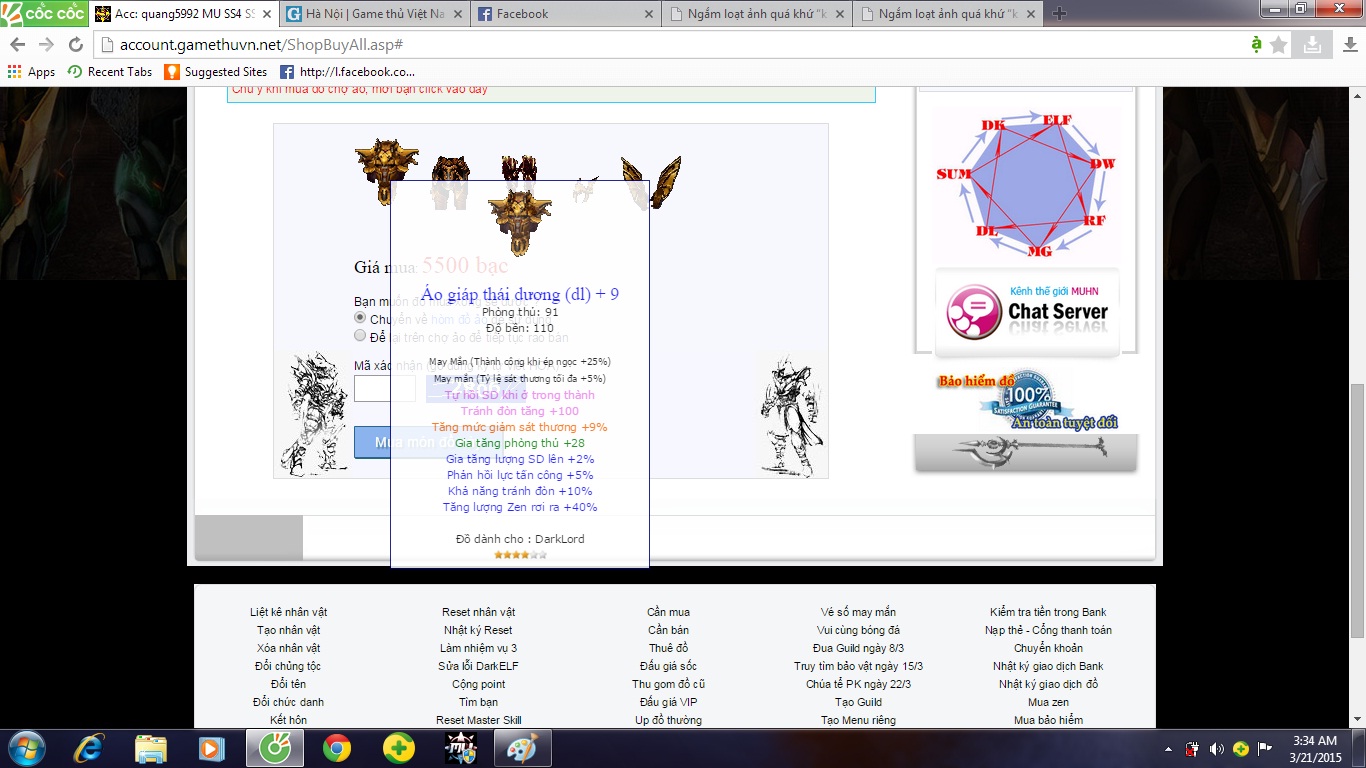Viewport: 1366px width, 768px height.
Task: Switch to the Facebook tab
Action: 565,14
